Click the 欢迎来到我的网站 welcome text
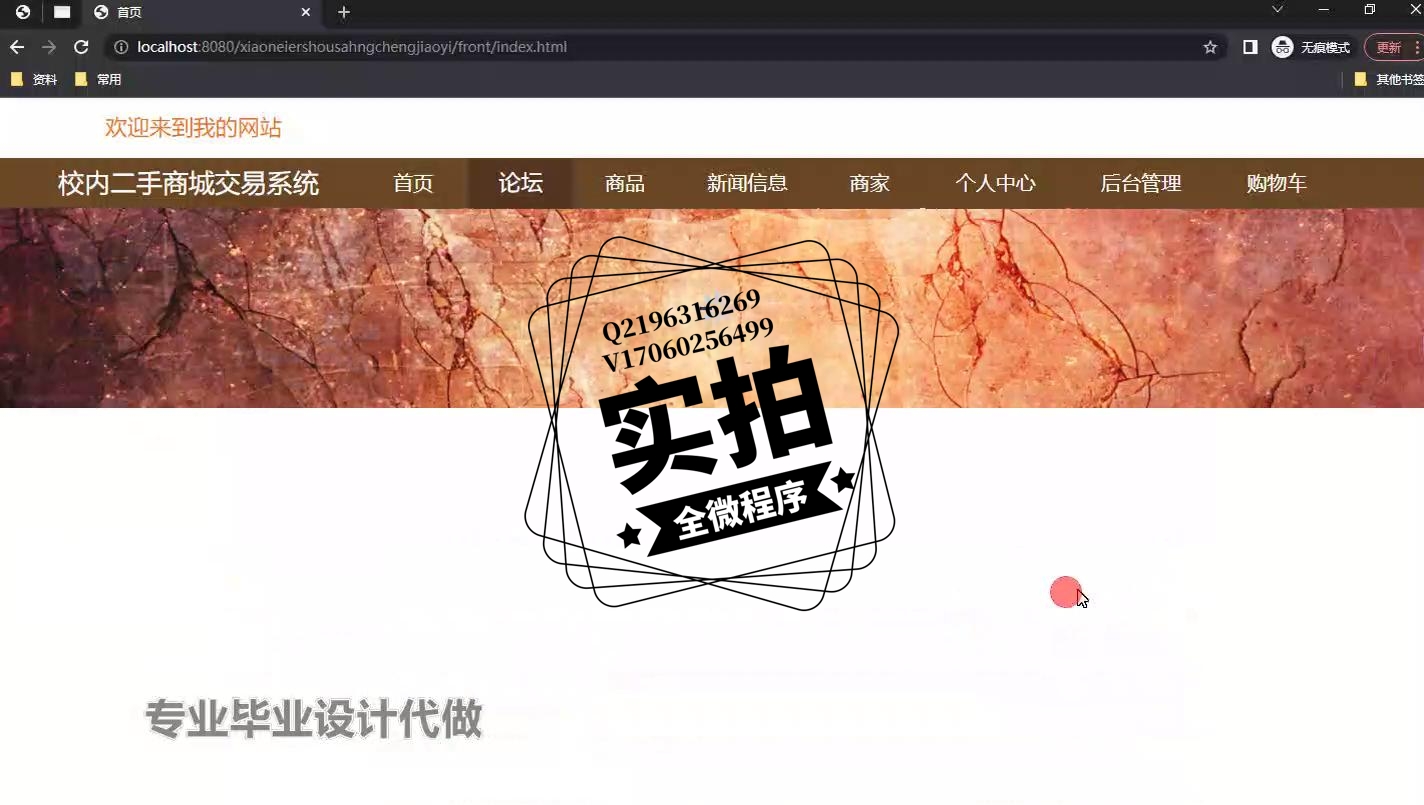Viewport: 1424px width, 805px height. pyautogui.click(x=193, y=128)
